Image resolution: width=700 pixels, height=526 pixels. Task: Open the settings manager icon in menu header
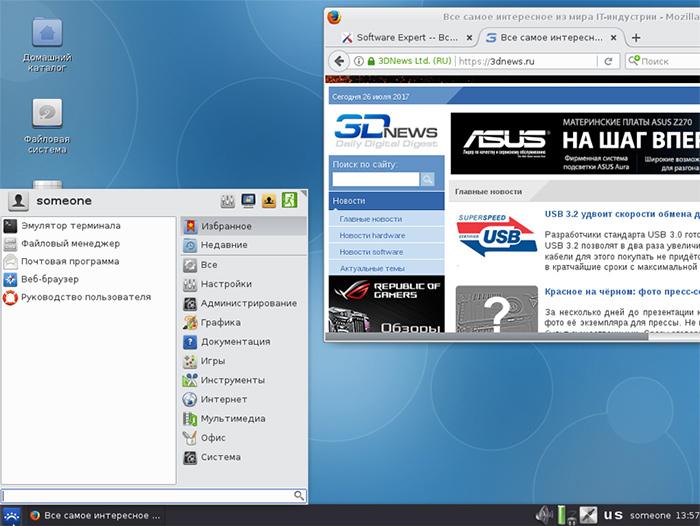[x=228, y=201]
